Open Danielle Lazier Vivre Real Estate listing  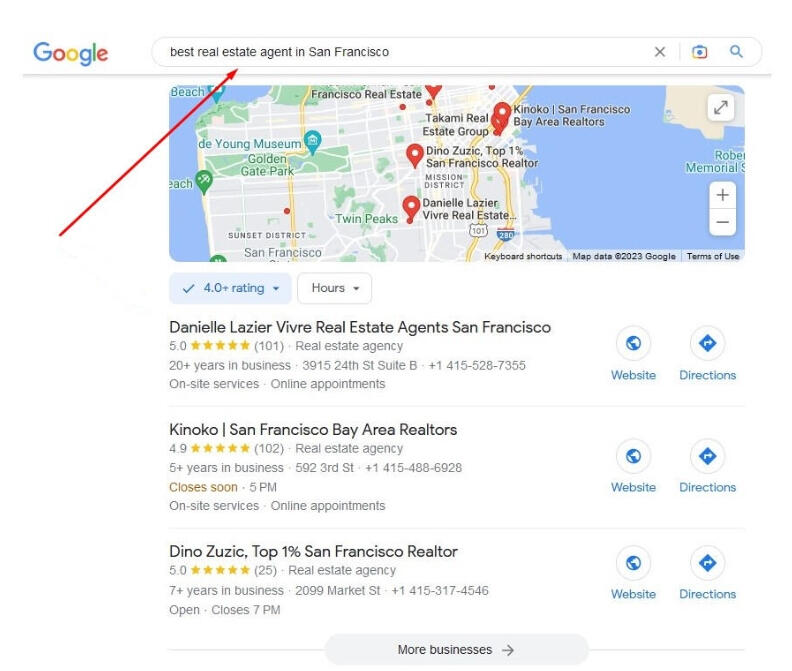tap(360, 327)
